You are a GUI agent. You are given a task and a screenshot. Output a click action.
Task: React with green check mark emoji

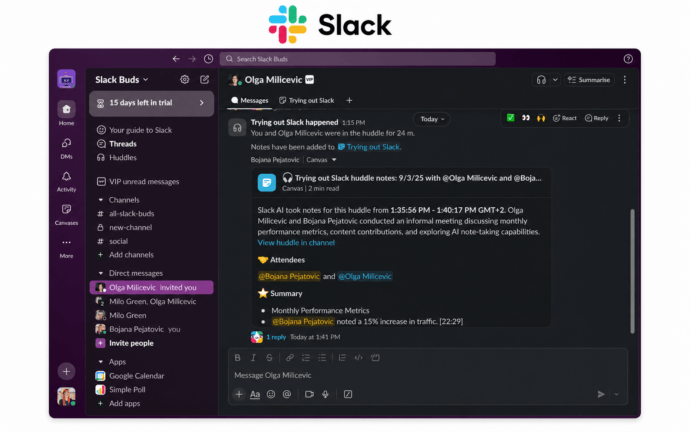[510, 118]
